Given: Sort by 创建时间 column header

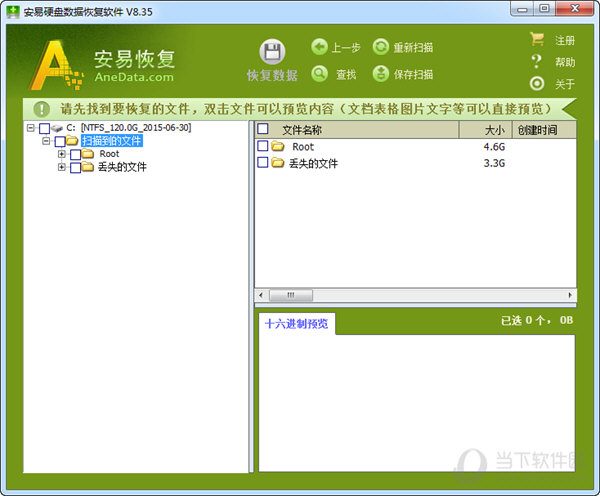Looking at the screenshot, I should (544, 130).
